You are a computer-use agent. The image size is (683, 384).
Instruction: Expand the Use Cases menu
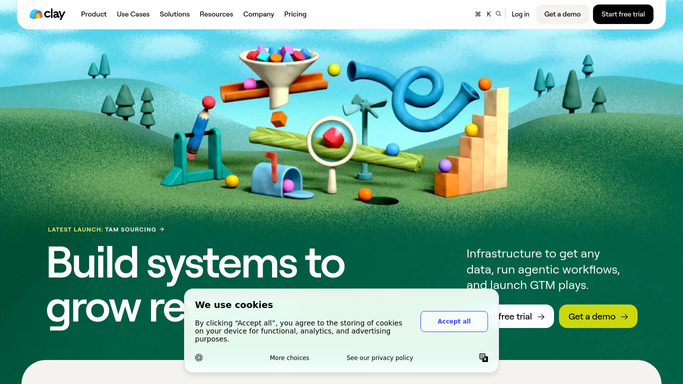click(x=133, y=14)
